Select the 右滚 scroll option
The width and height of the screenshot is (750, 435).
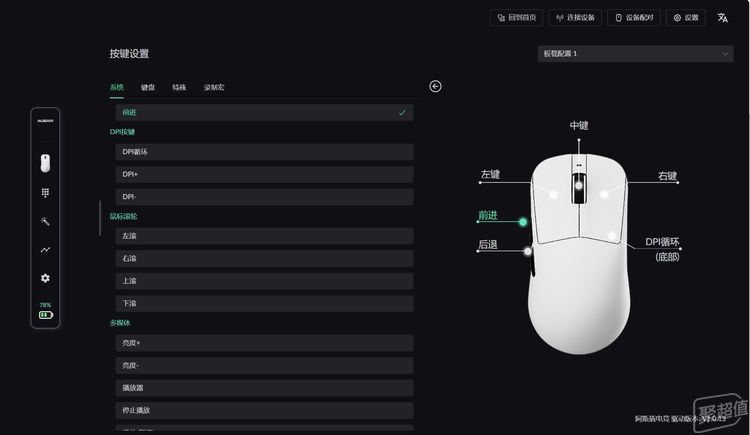265,258
